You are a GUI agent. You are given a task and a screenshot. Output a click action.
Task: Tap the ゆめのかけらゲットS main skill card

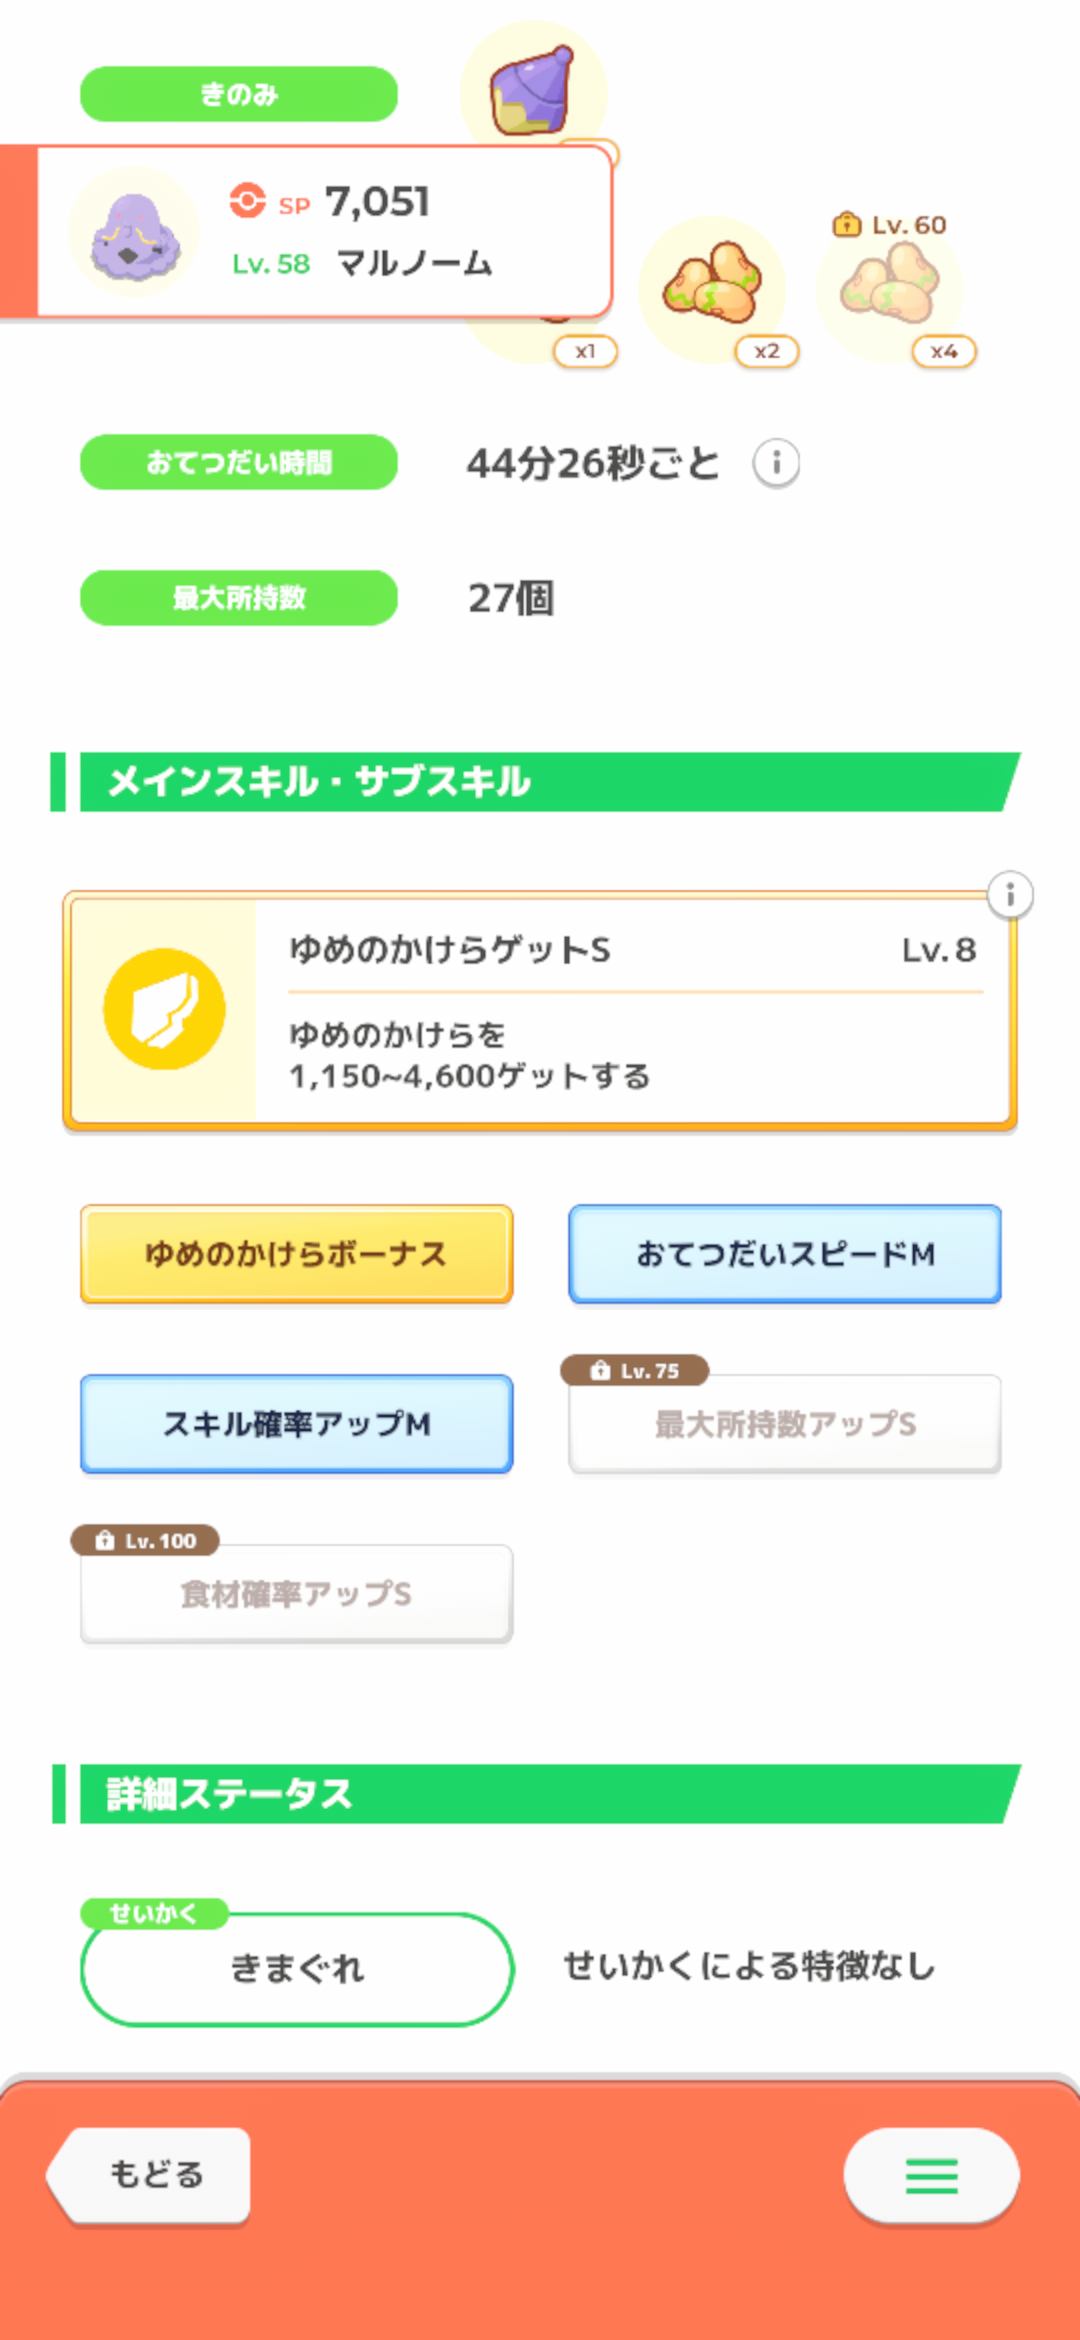pyautogui.click(x=630, y=1010)
